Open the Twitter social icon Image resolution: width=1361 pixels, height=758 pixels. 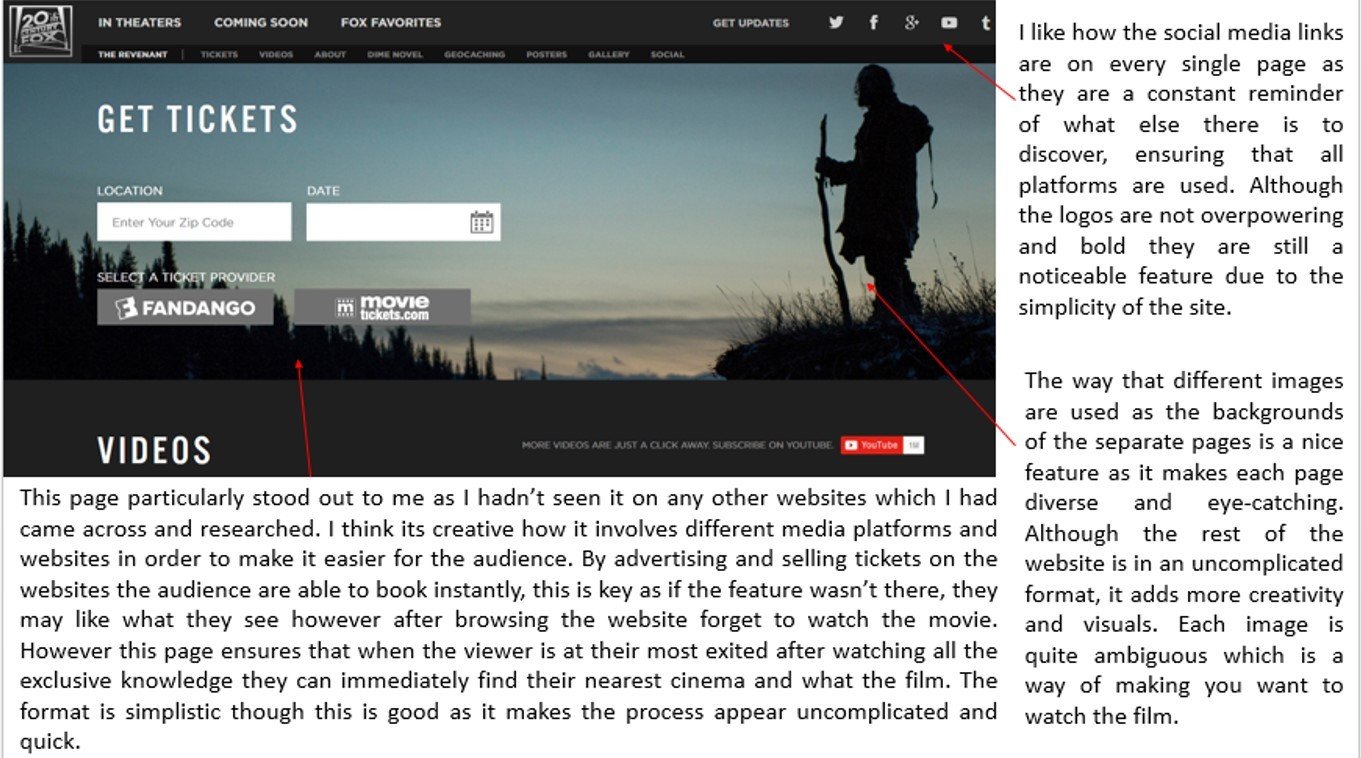(x=836, y=22)
